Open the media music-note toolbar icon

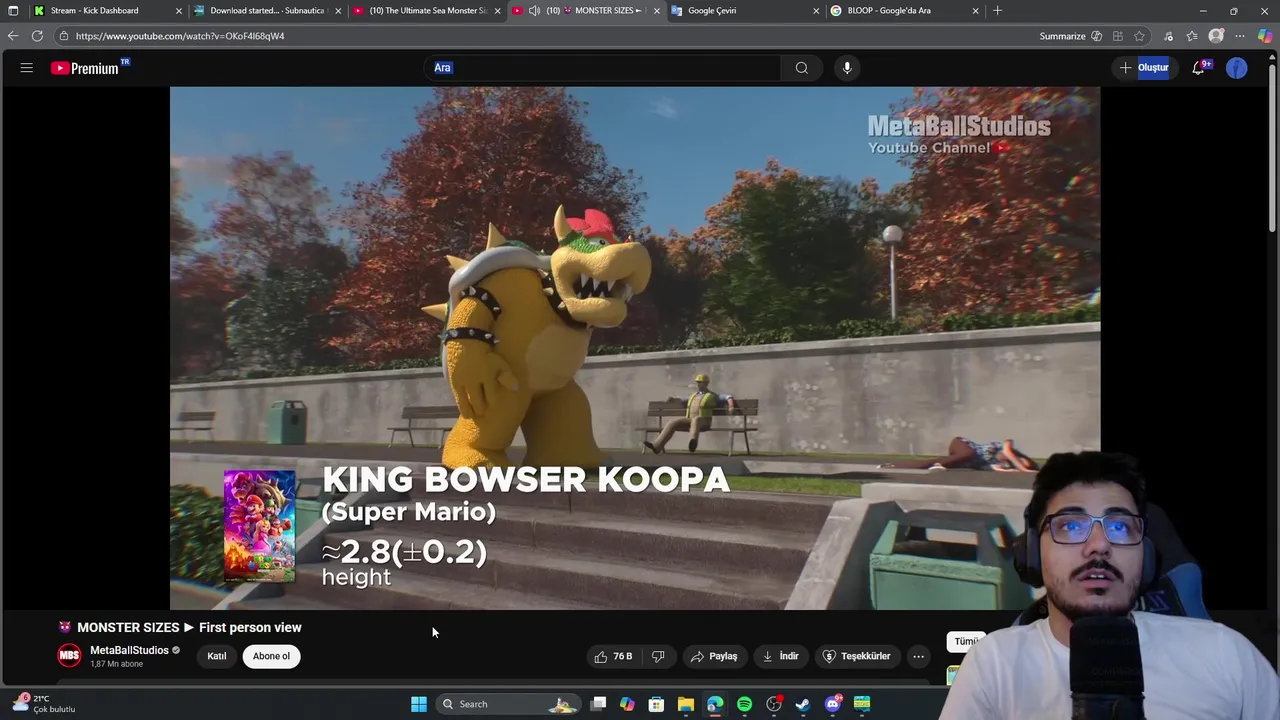coord(1168,36)
